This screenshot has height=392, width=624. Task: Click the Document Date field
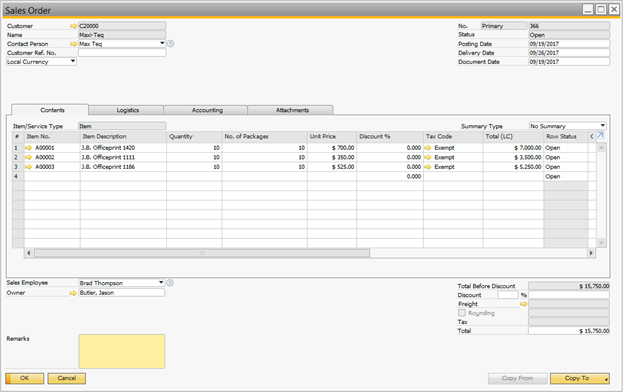(x=569, y=62)
